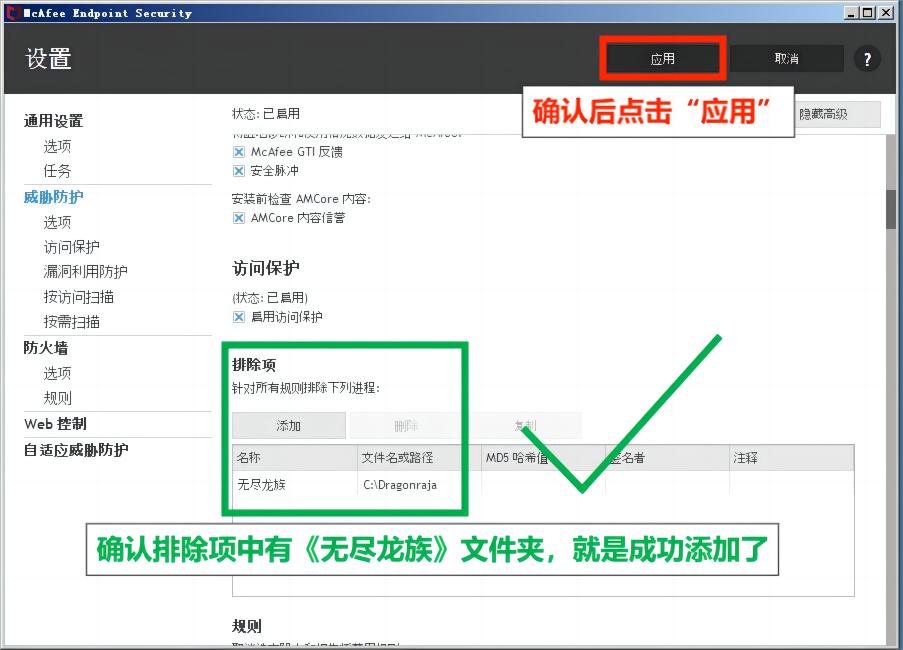
Task: Select 选项 under 防火墙
Action: pyautogui.click(x=58, y=373)
